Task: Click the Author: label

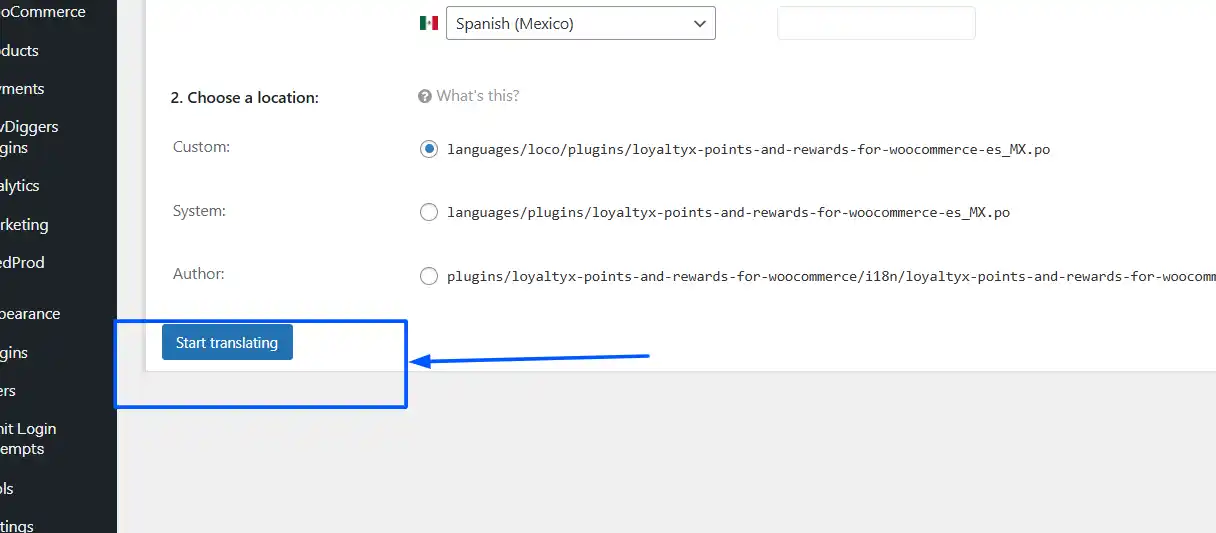Action: point(199,273)
